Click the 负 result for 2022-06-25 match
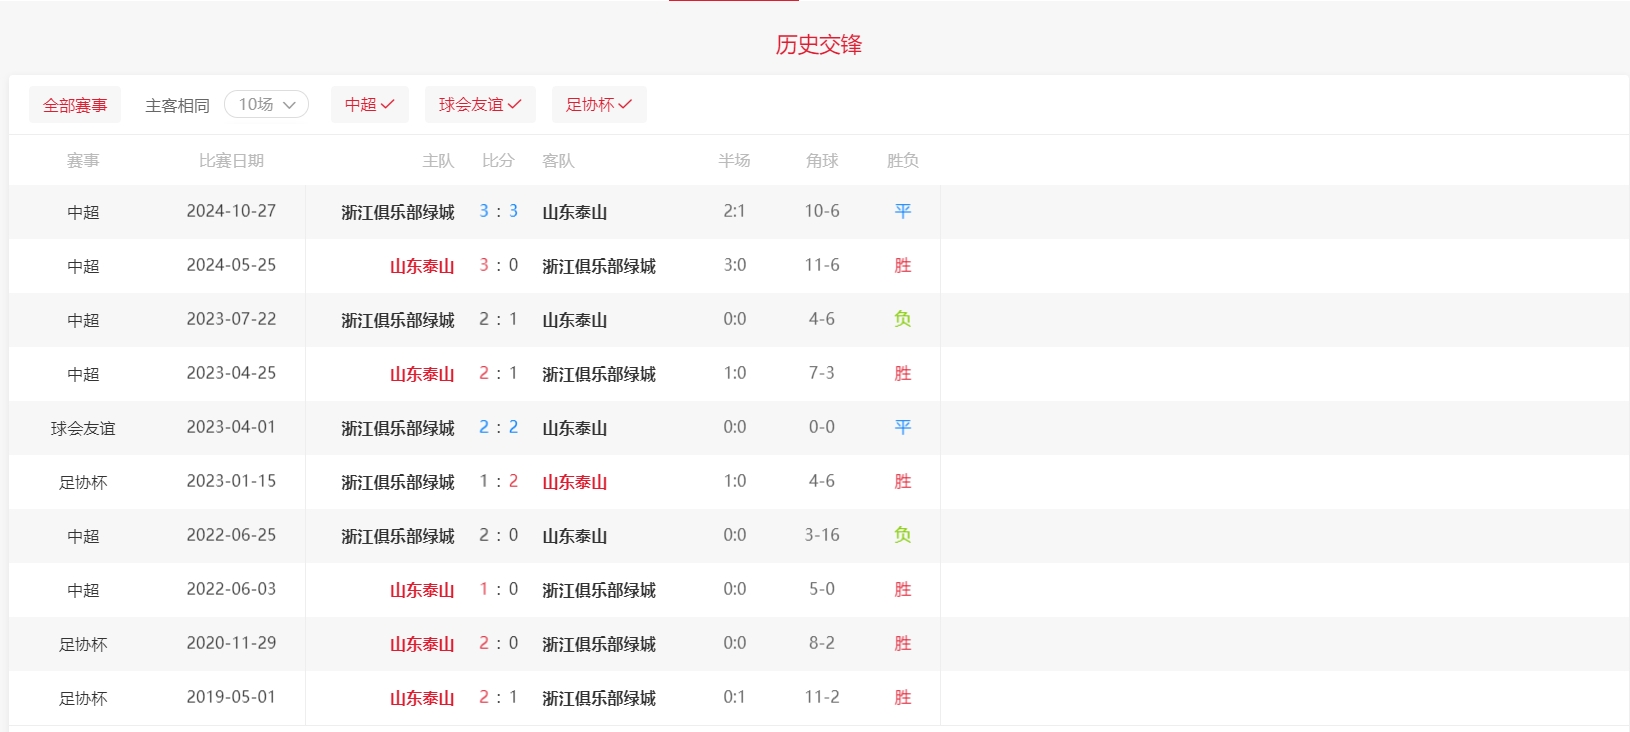Image resolution: width=1630 pixels, height=732 pixels. tap(902, 535)
